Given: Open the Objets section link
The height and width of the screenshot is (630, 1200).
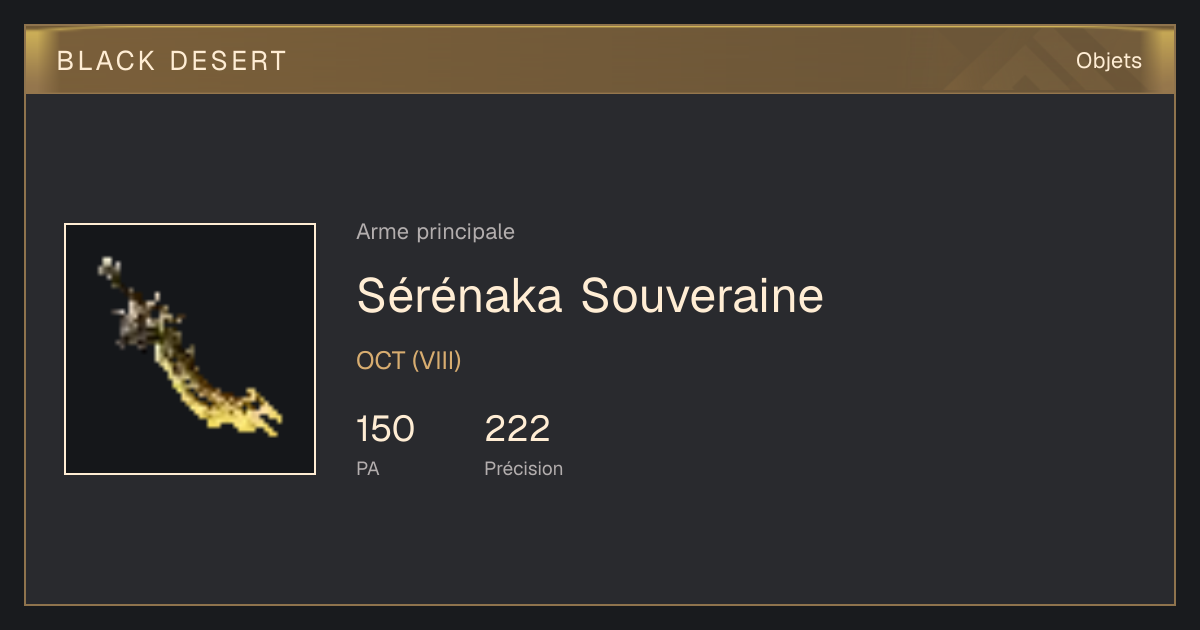Looking at the screenshot, I should coord(1109,61).
